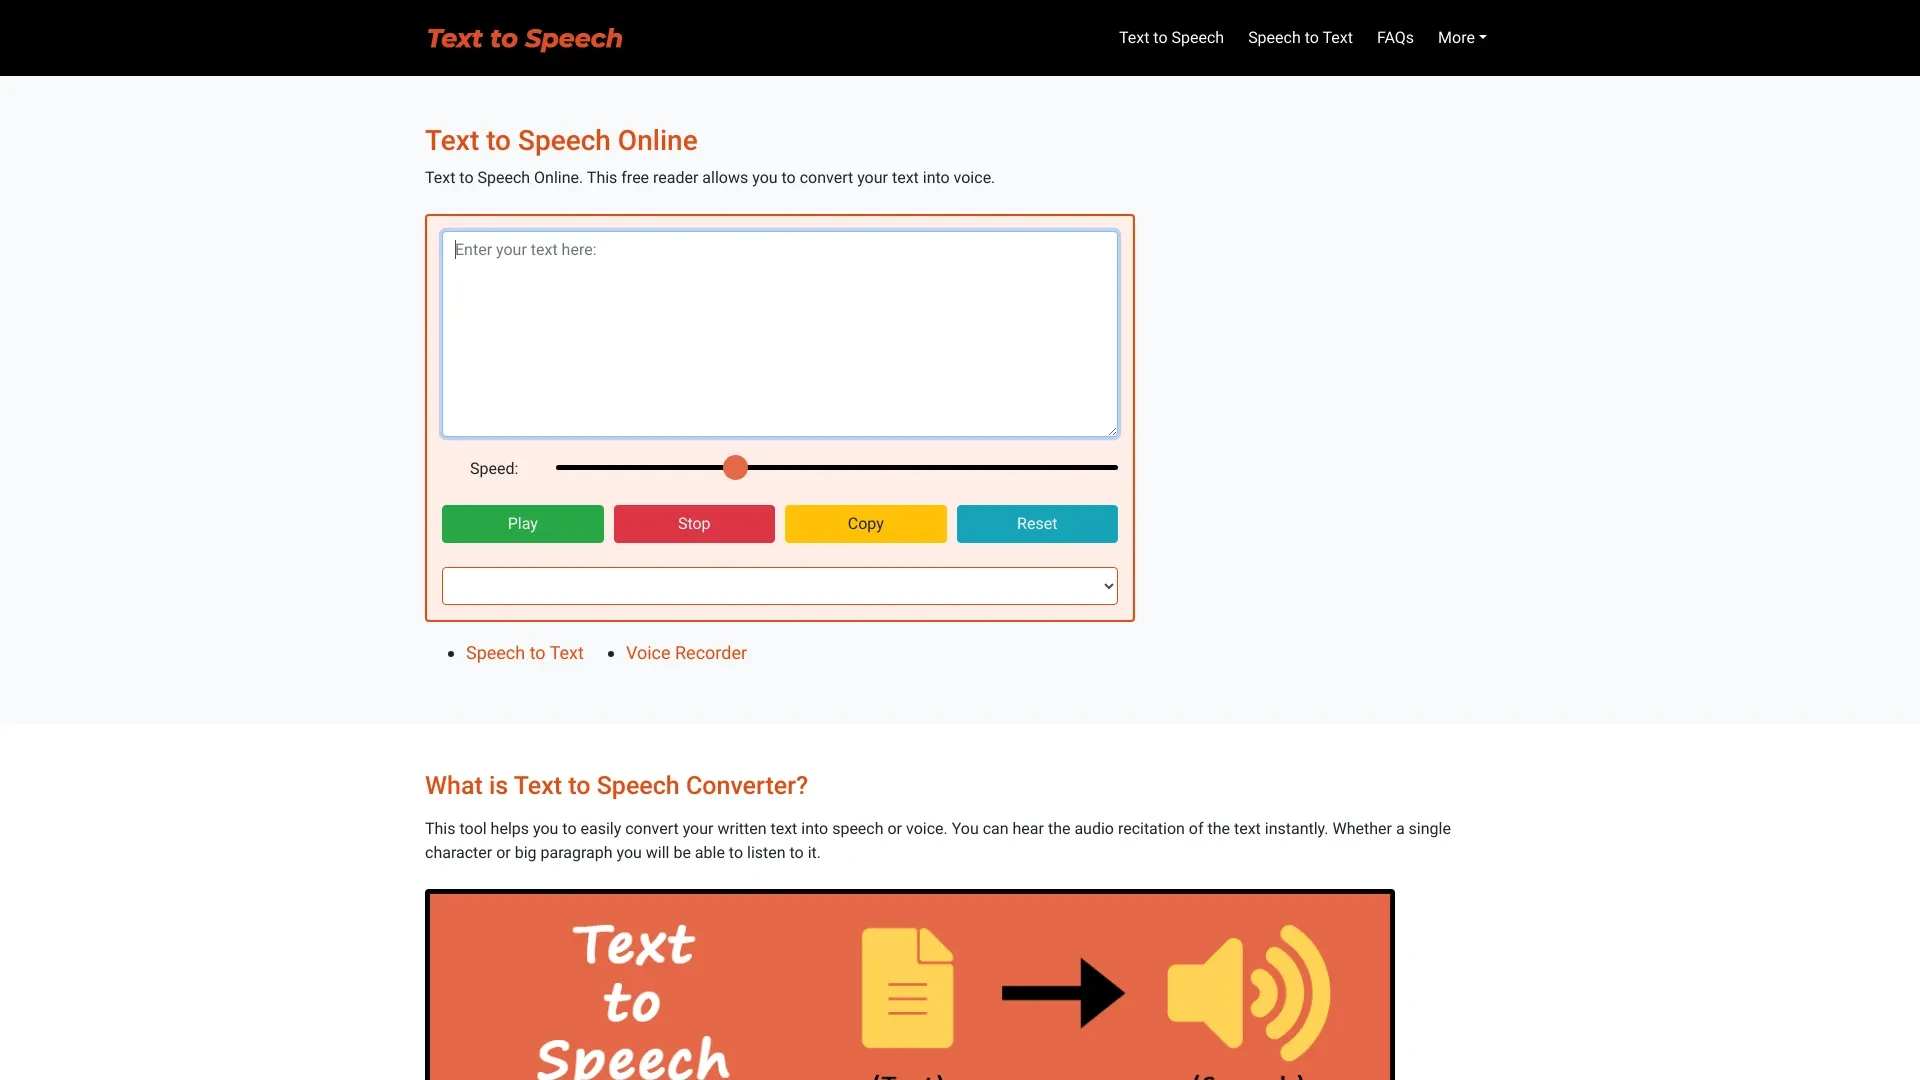
Task: Click inside the text input field
Action: [x=779, y=332]
